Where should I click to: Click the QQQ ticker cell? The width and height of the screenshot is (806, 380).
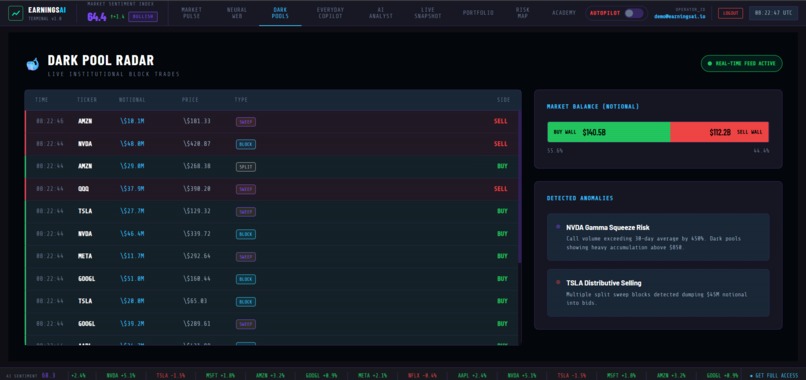click(83, 189)
